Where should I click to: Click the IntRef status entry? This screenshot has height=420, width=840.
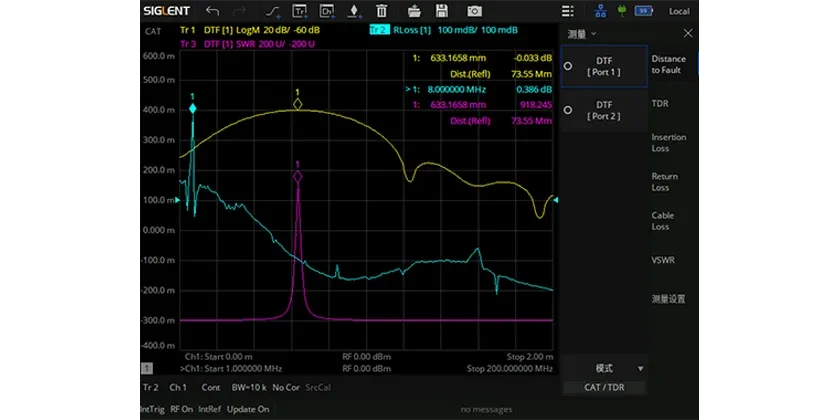point(209,409)
